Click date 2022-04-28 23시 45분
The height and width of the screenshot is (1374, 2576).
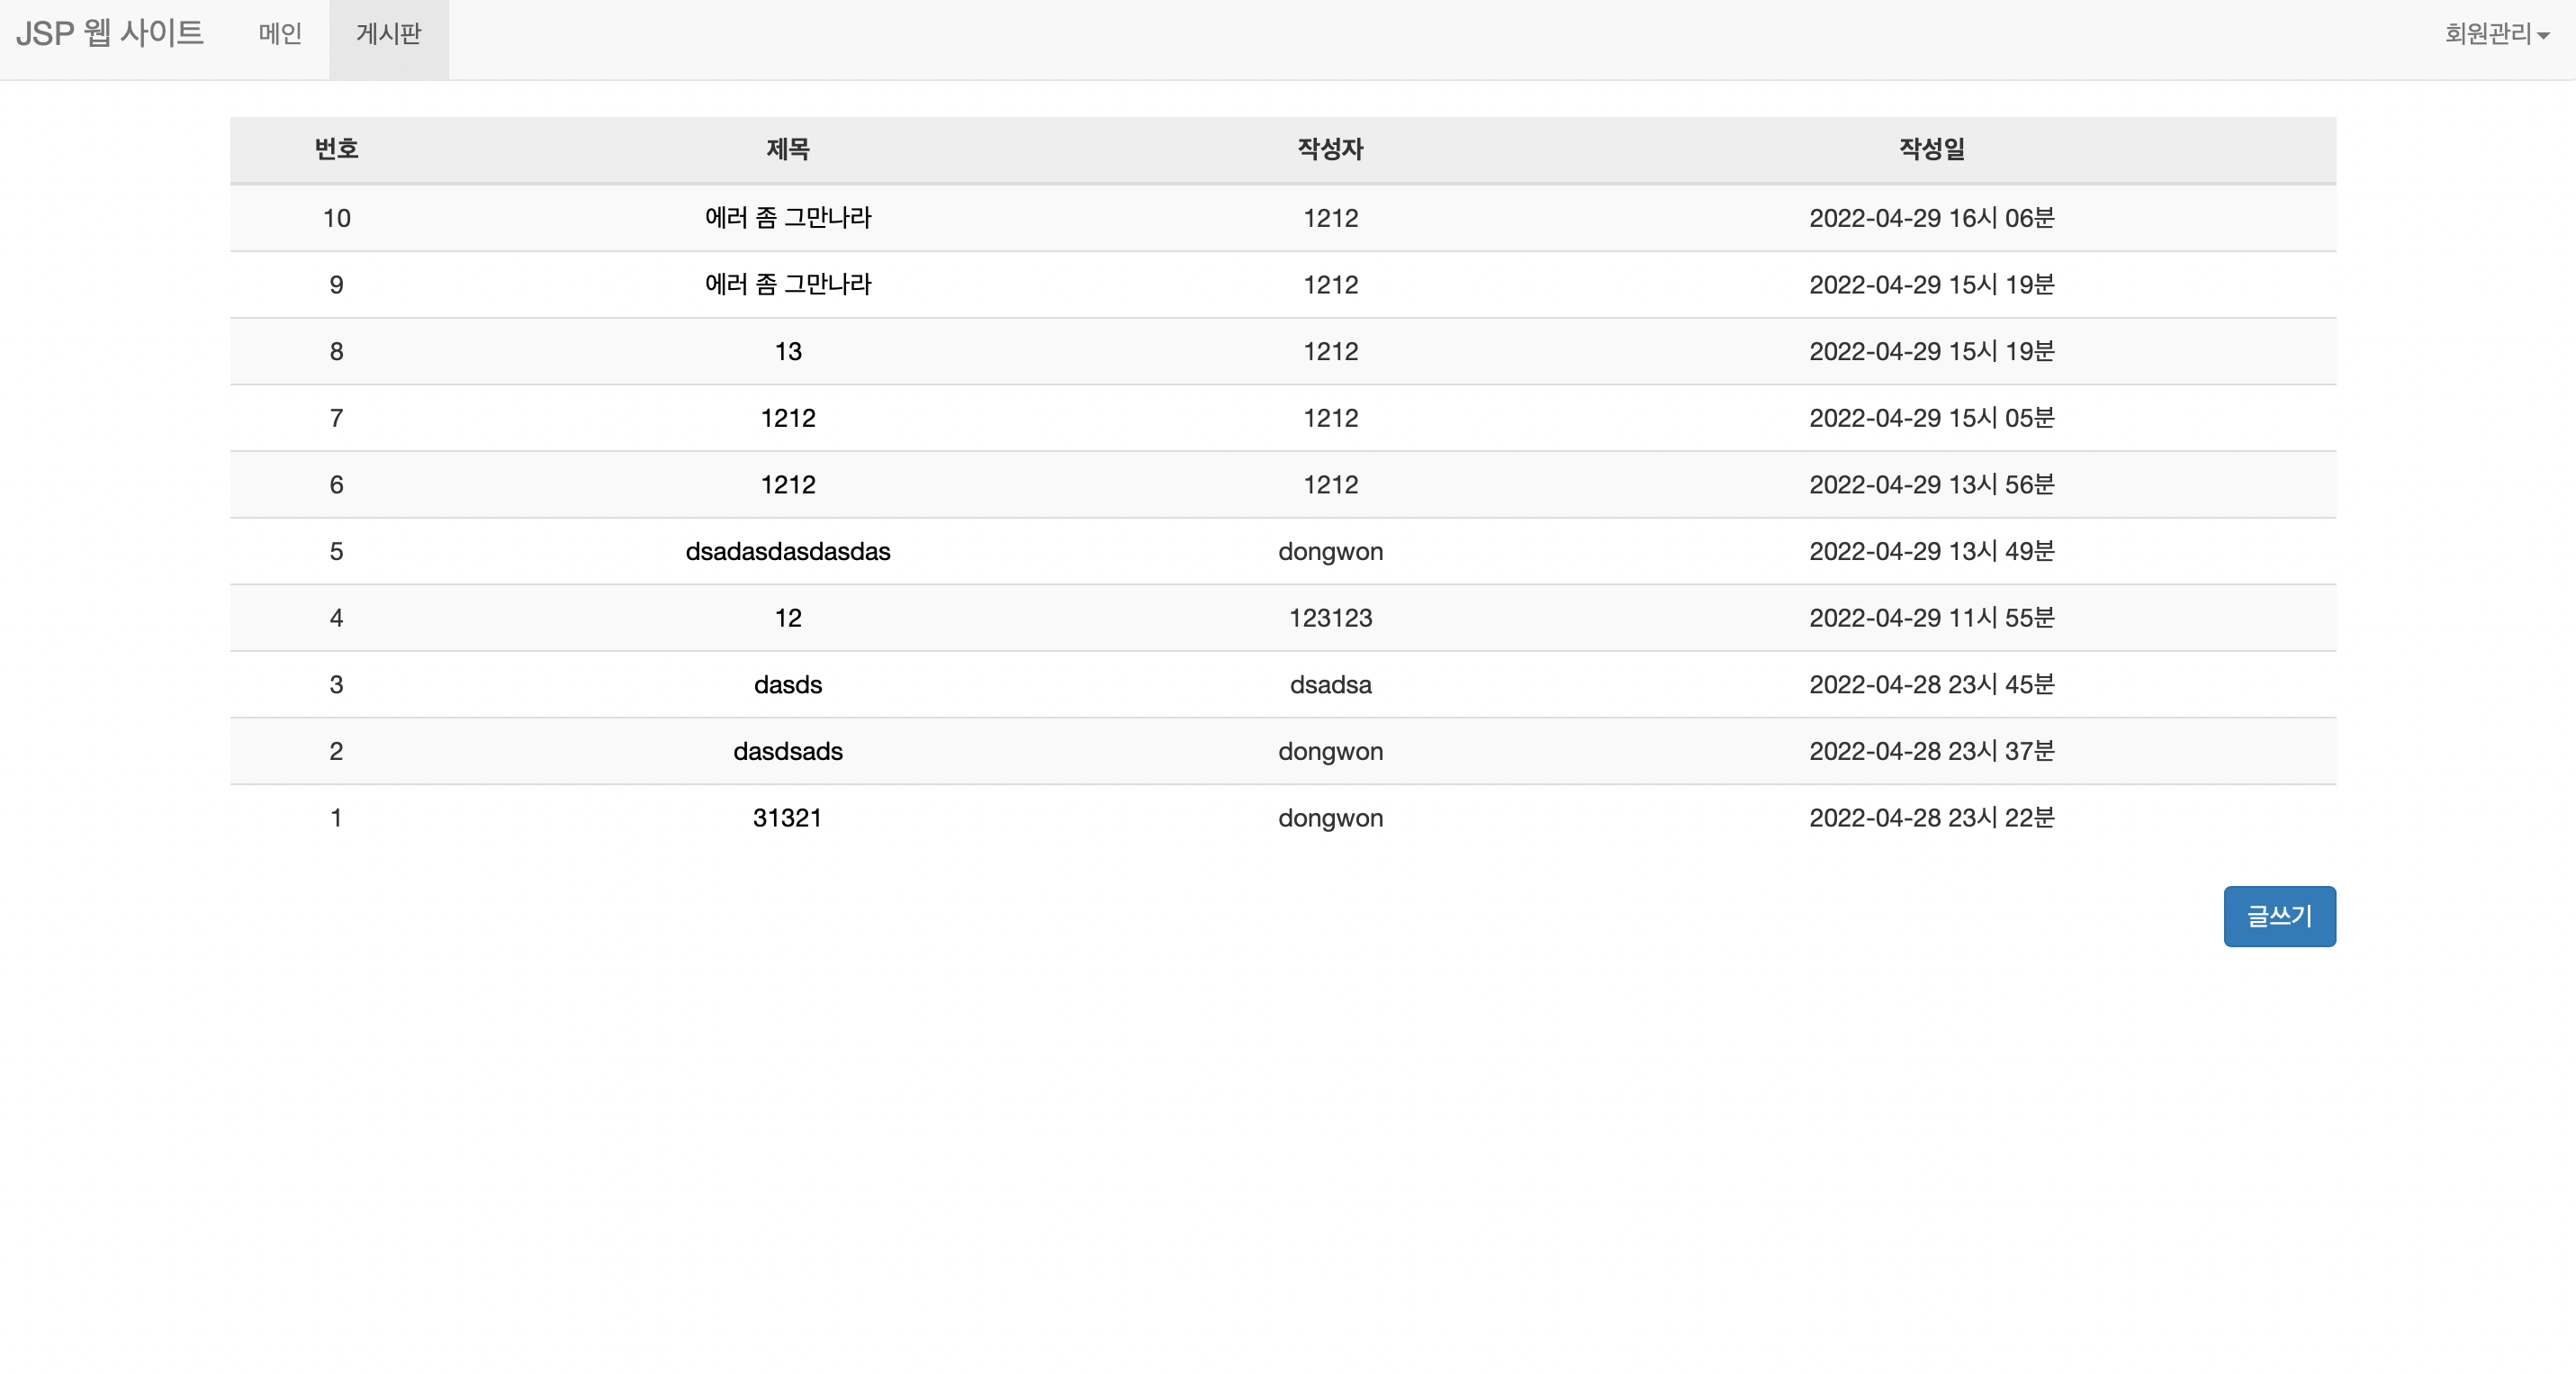[x=1932, y=685]
